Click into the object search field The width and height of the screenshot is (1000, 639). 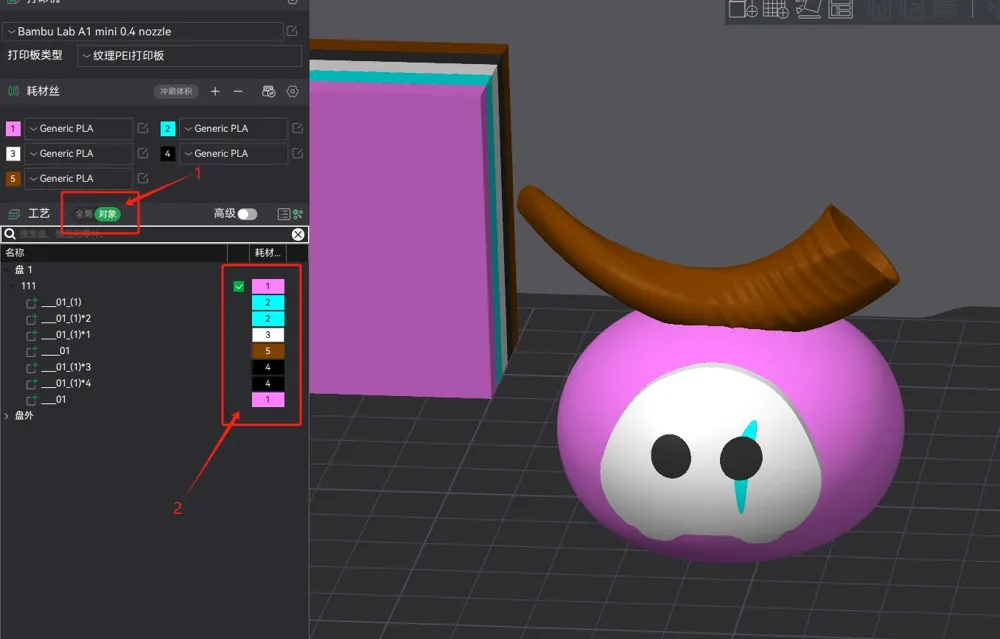tap(153, 234)
